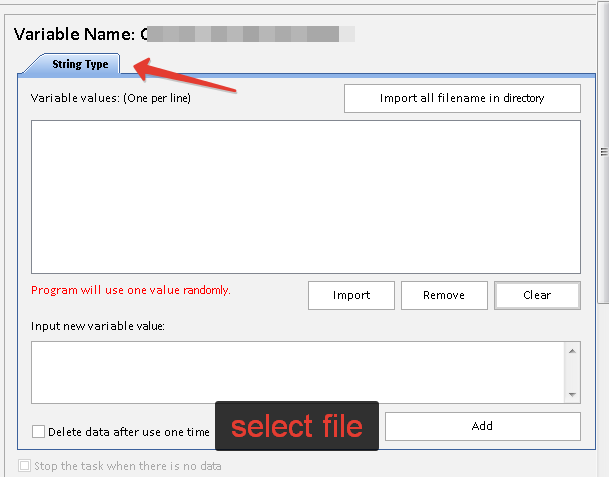609x477 pixels.
Task: Click Import all filename in directory button
Action: click(x=461, y=98)
